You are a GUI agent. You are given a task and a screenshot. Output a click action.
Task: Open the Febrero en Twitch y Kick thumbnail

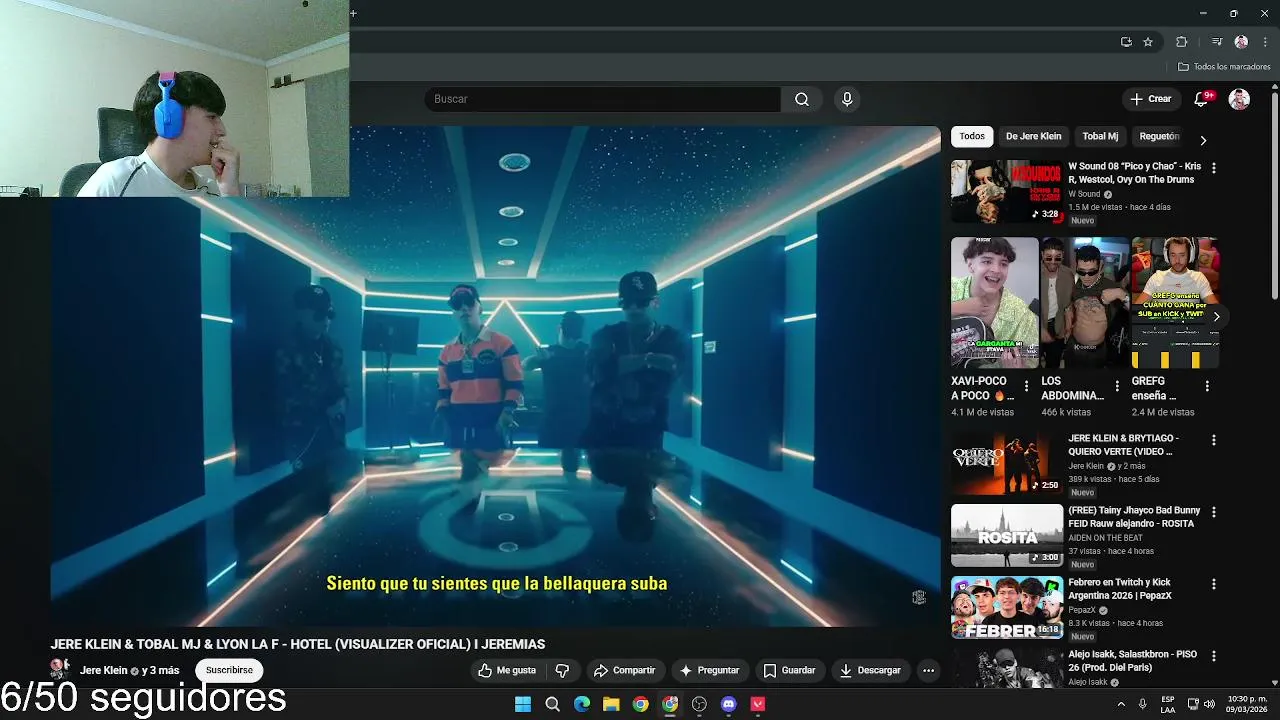[x=1006, y=607]
